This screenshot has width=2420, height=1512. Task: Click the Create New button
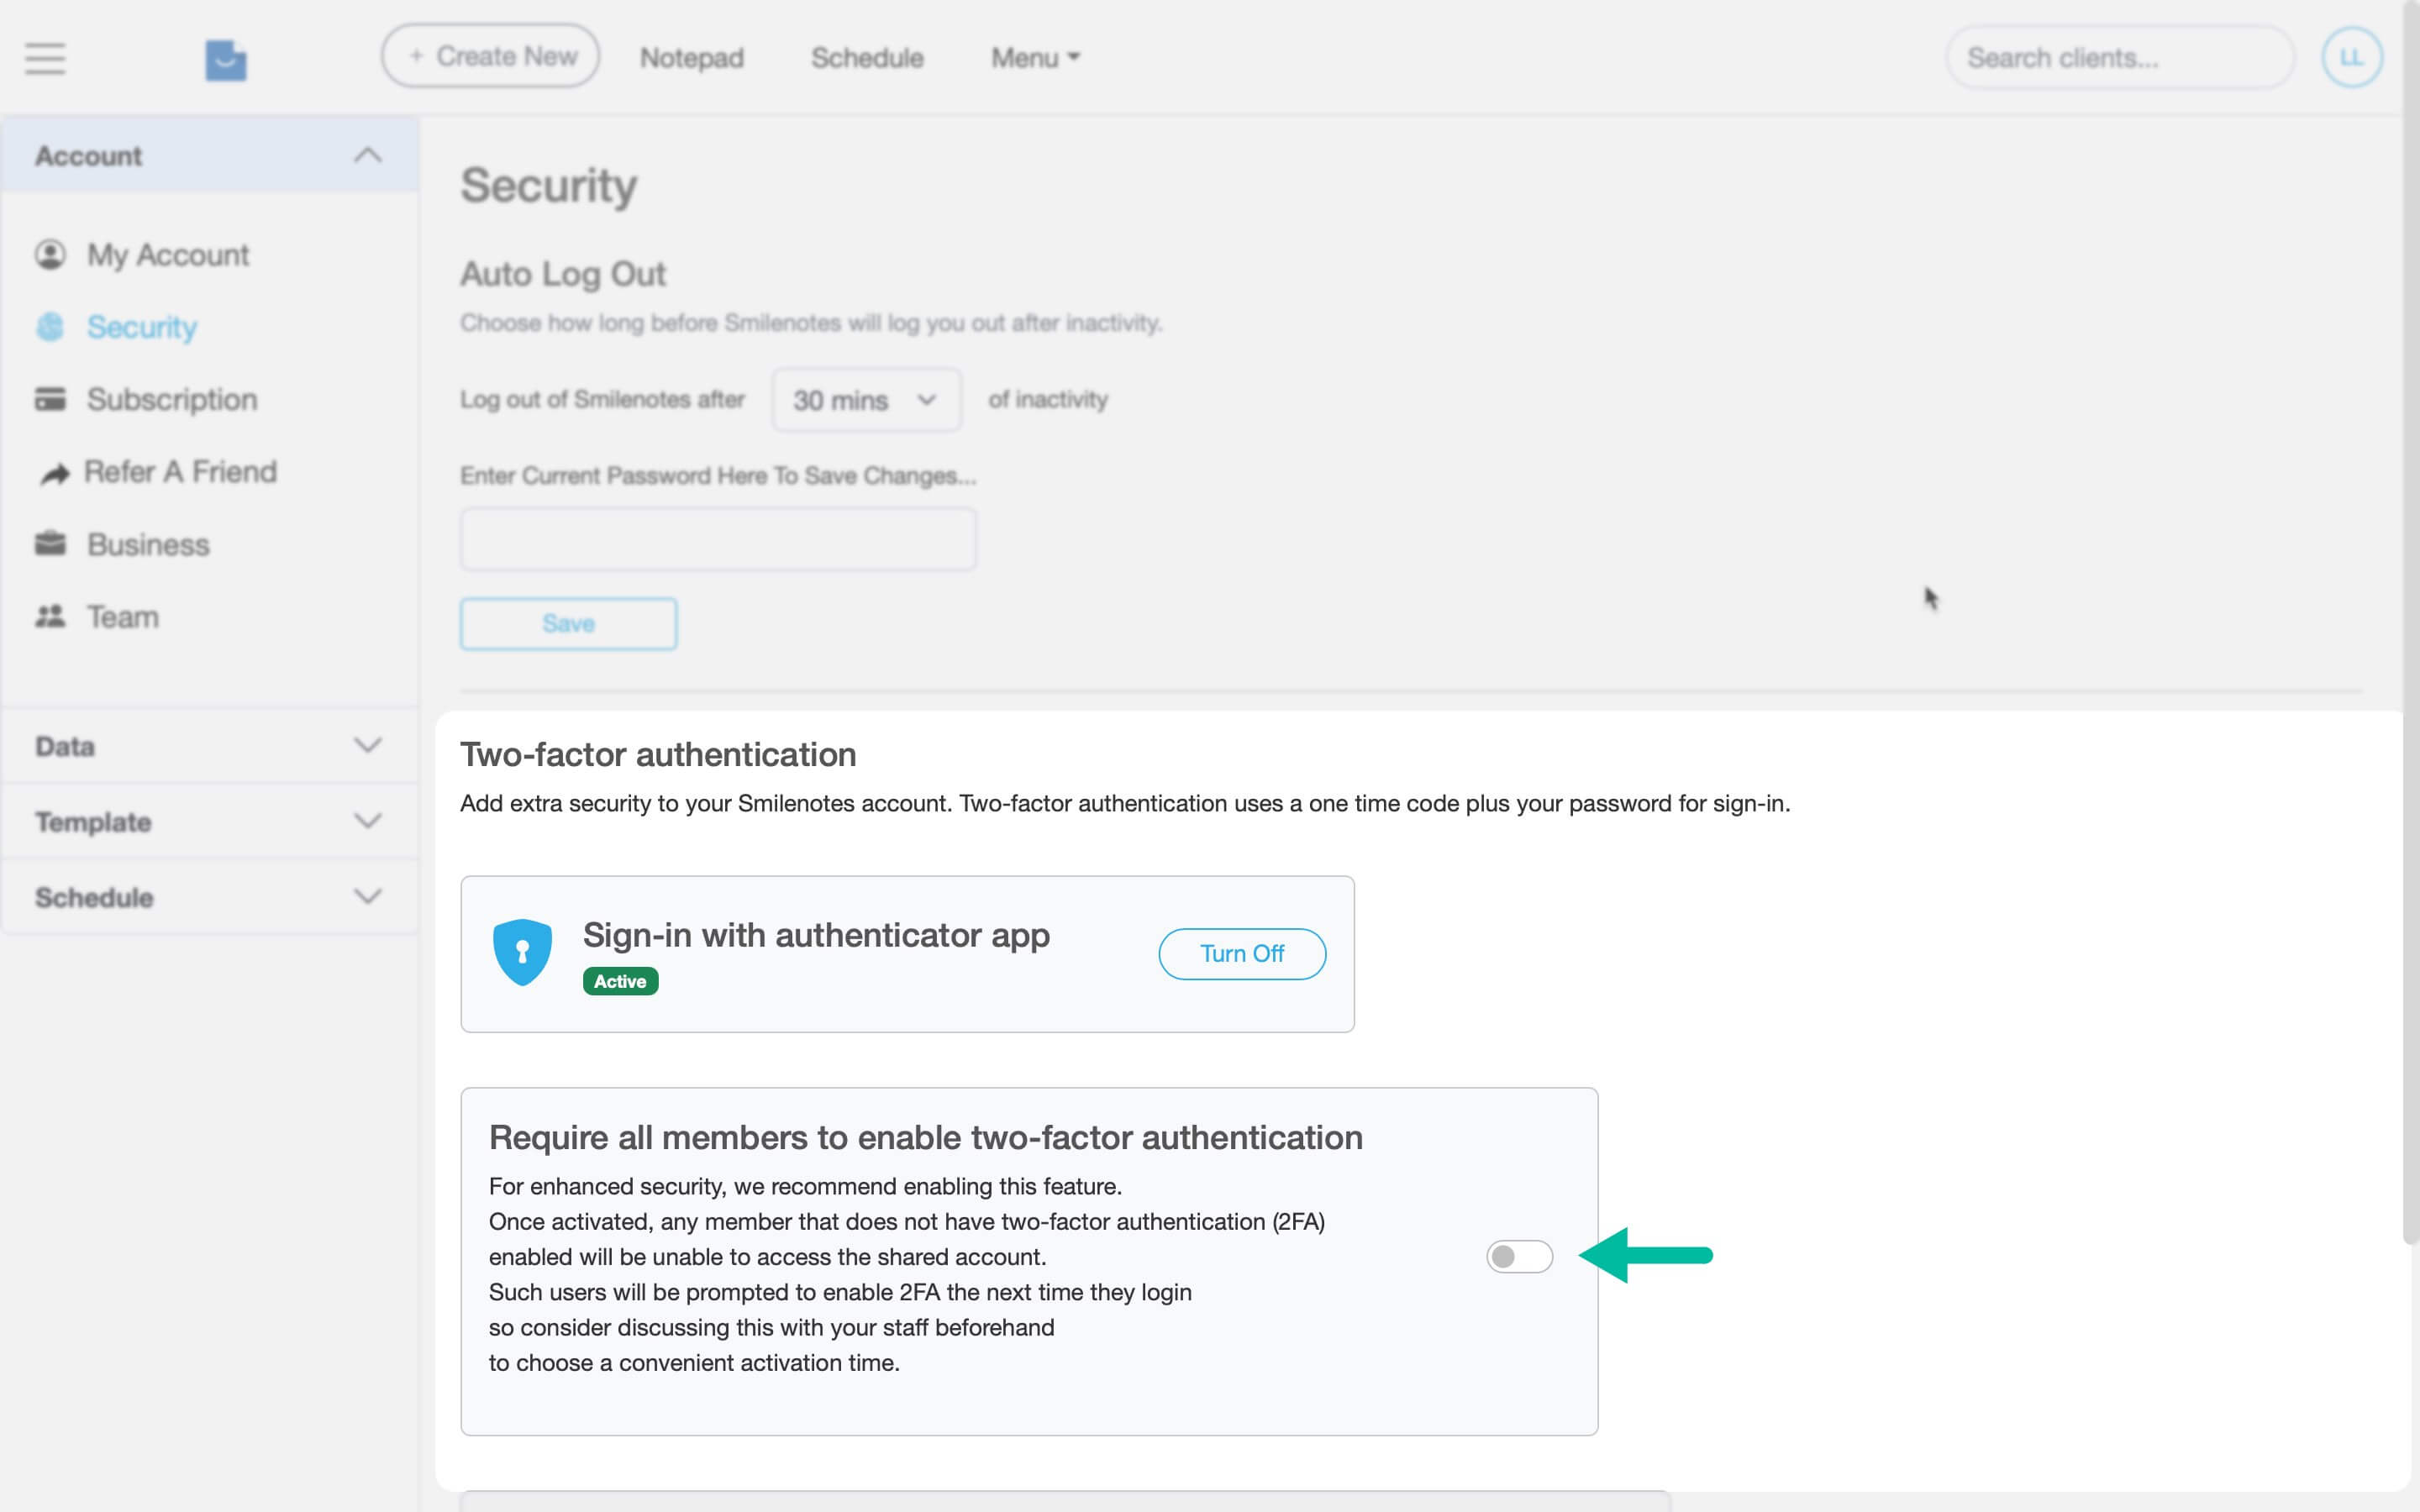490,57
